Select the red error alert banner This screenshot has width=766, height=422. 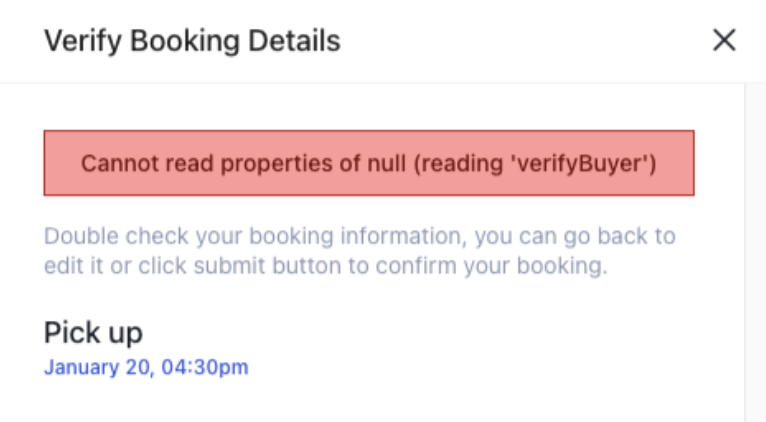[368, 163]
